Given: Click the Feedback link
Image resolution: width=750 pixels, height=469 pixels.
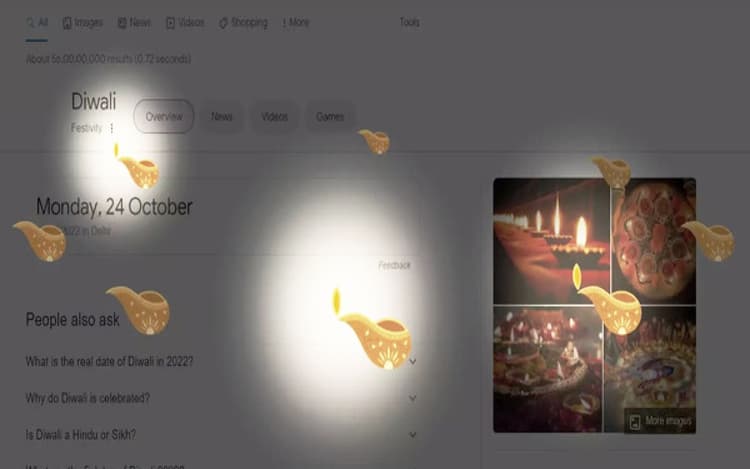Looking at the screenshot, I should (x=394, y=265).
